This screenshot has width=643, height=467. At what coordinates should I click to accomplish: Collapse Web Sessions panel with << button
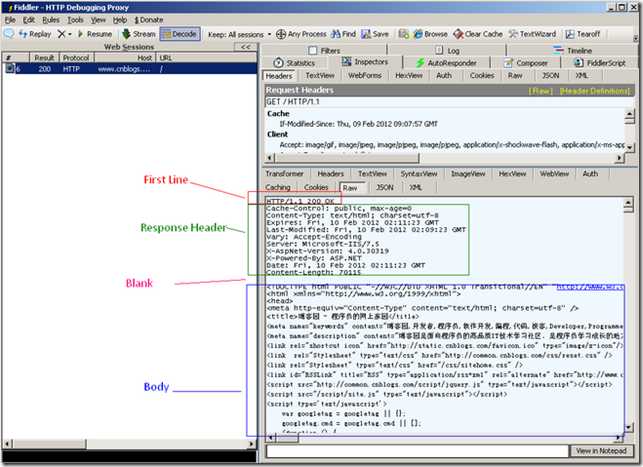246,47
